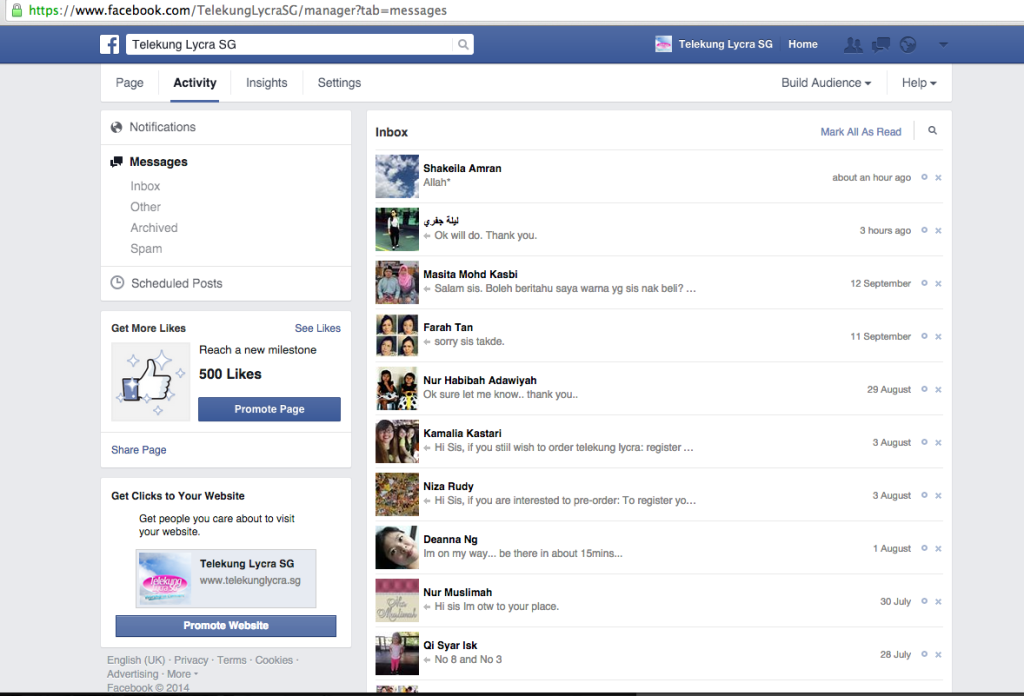Archive Kamalia Kastari conversation
Image resolution: width=1024 pixels, height=696 pixels.
[x=938, y=443]
